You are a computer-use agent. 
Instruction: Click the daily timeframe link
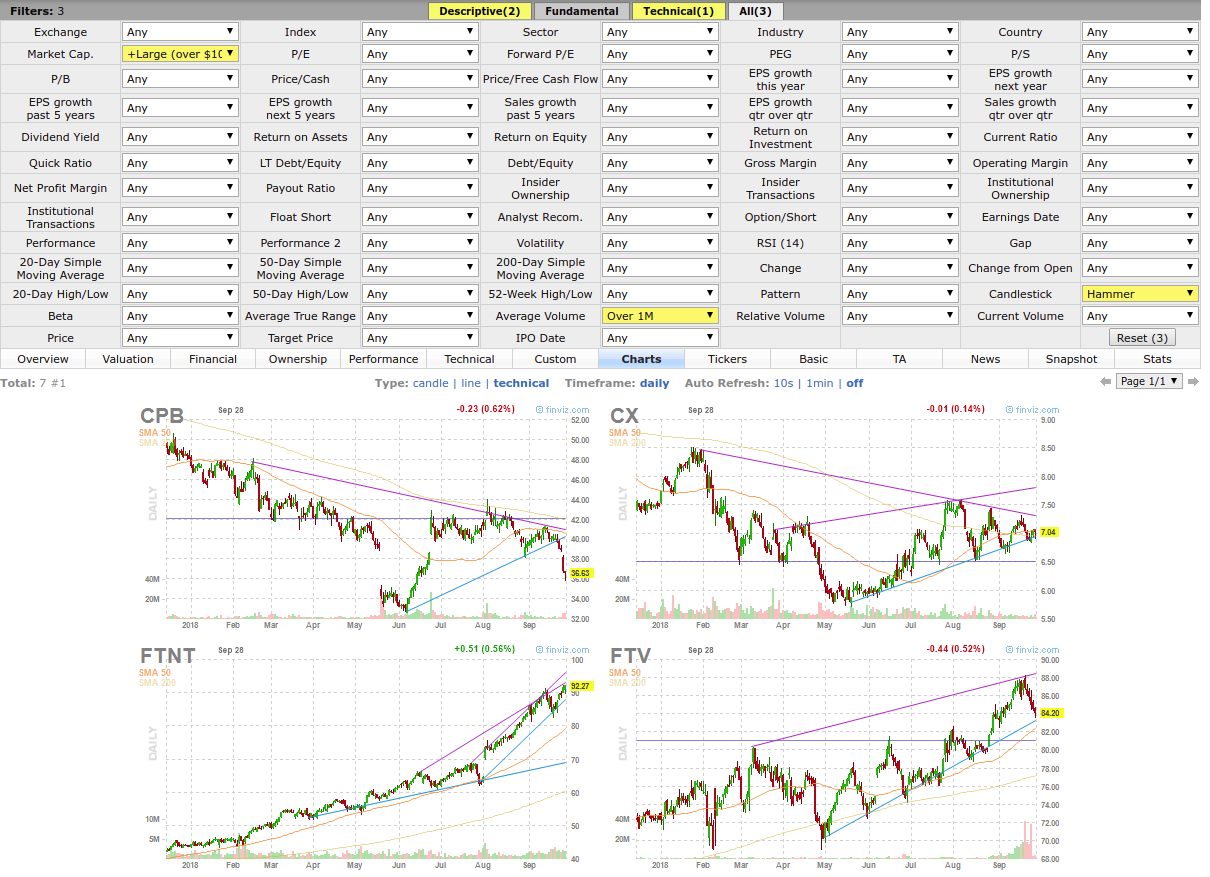pyautogui.click(x=654, y=383)
